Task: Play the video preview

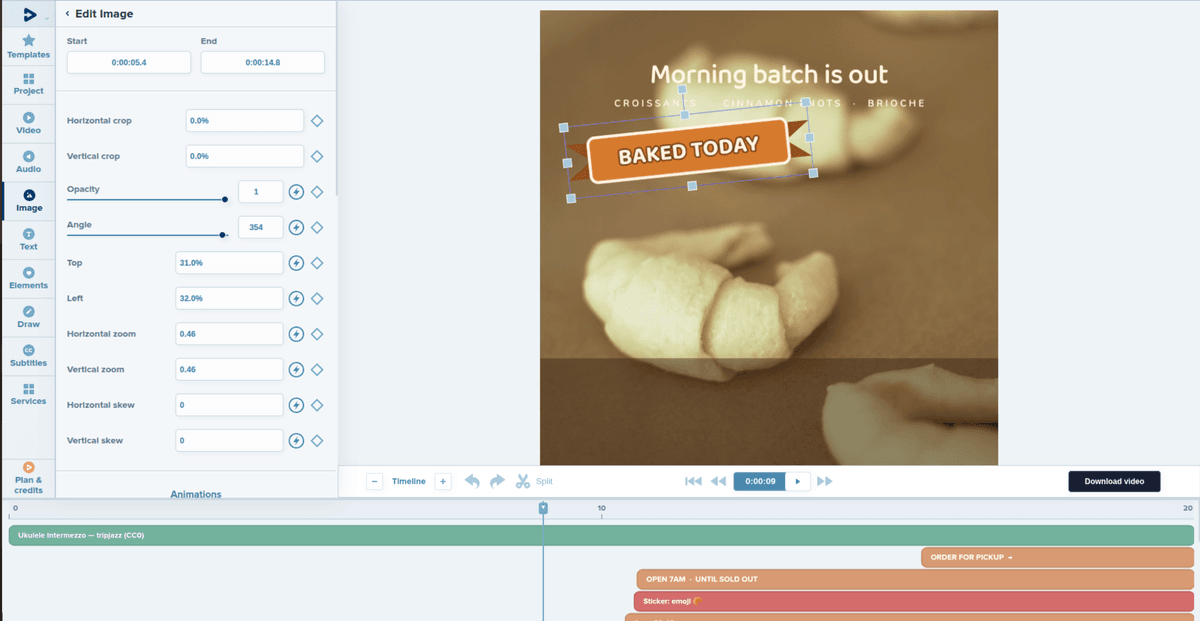Action: pos(798,481)
